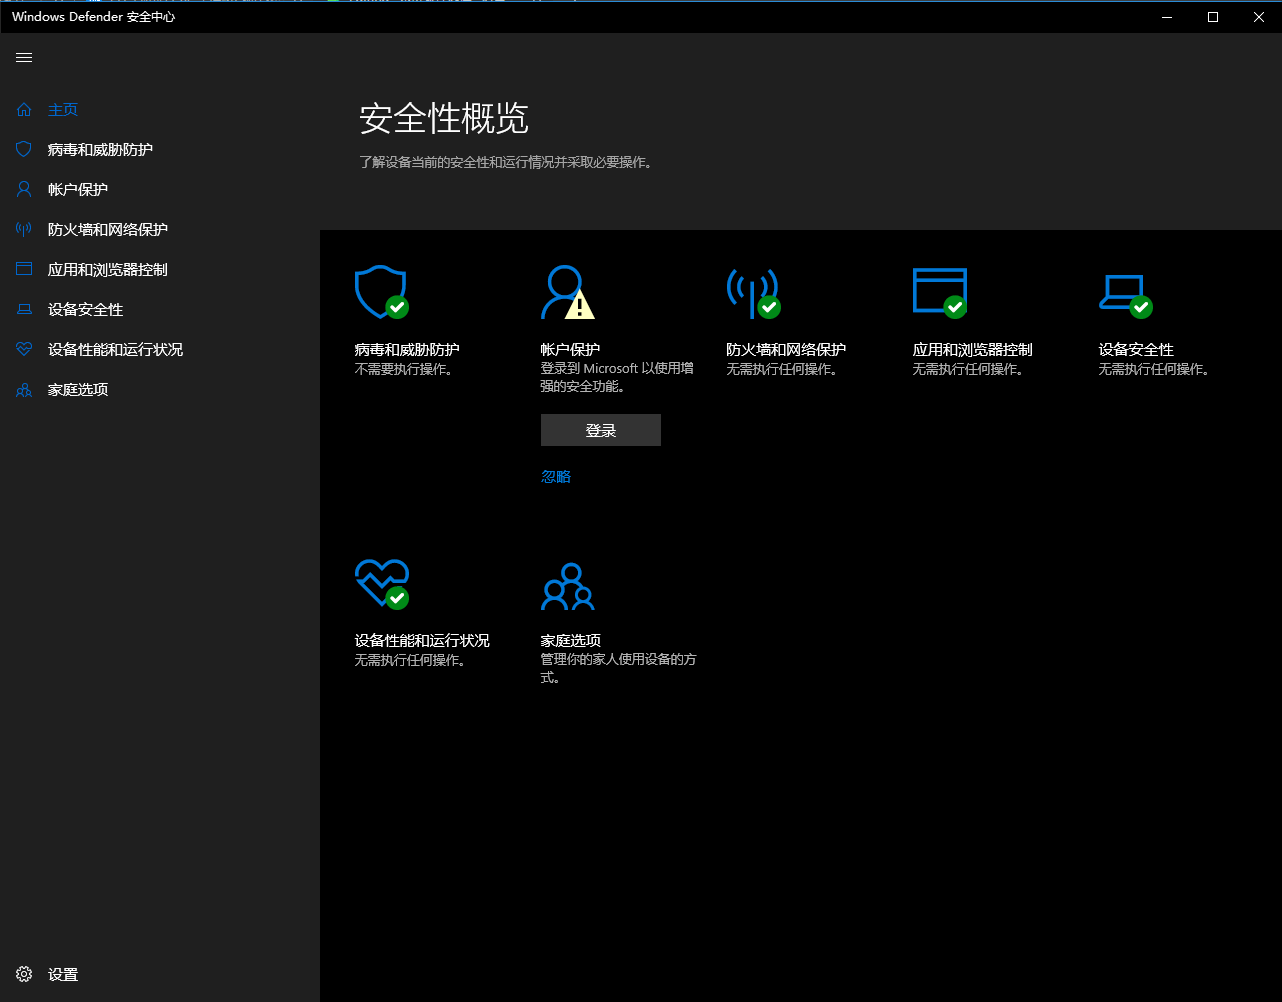1282x1002 pixels.
Task: Click the home icon beside 主页
Action: (24, 109)
